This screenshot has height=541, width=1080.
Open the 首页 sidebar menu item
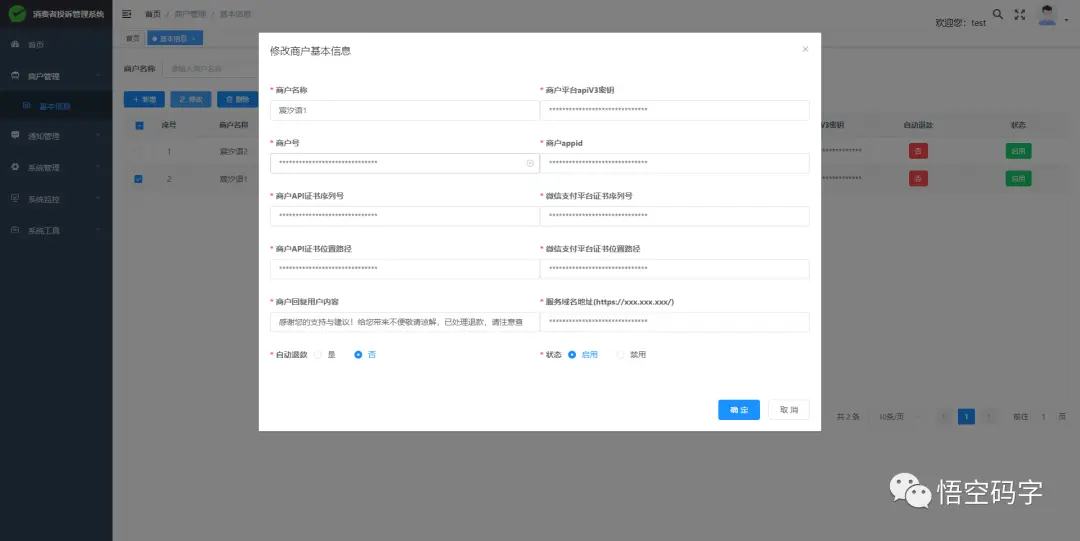tap(56, 45)
